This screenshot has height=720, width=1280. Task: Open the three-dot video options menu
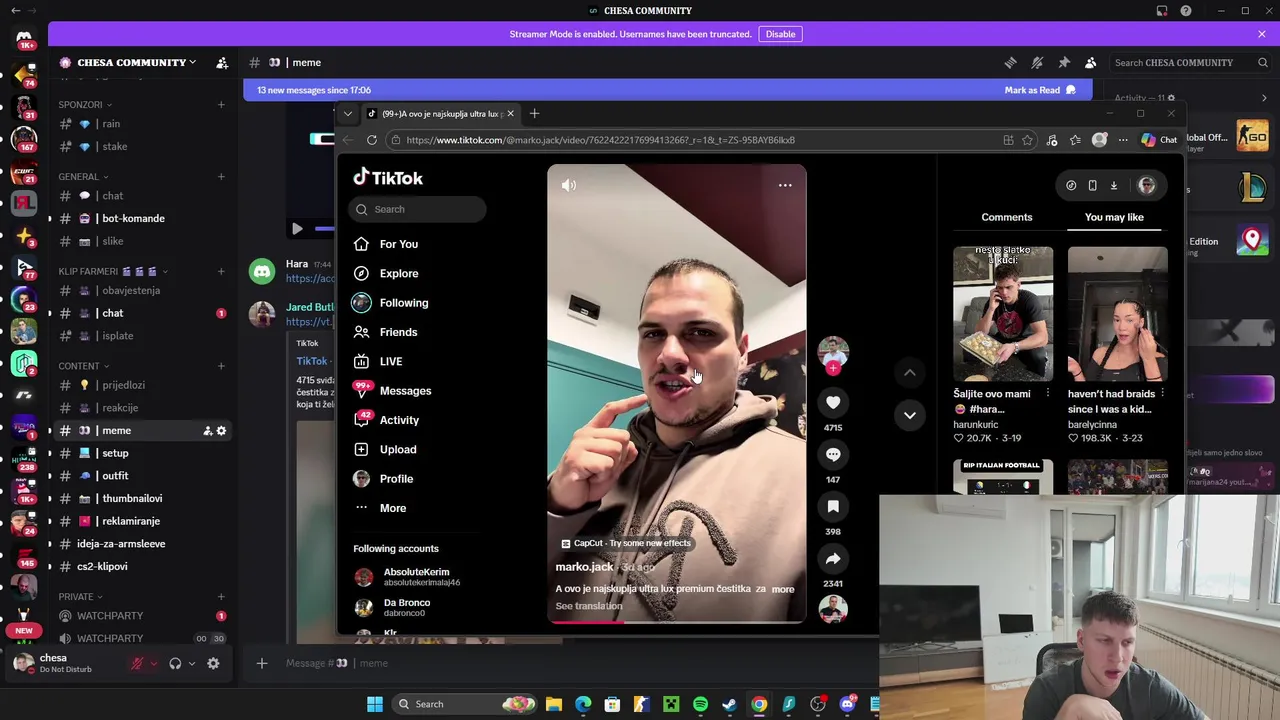point(785,185)
